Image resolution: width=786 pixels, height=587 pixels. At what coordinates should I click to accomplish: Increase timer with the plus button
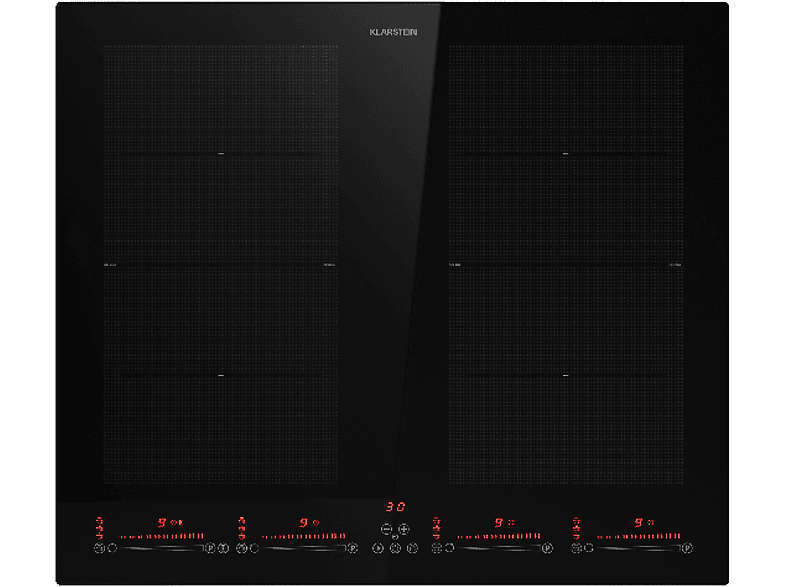pos(404,529)
